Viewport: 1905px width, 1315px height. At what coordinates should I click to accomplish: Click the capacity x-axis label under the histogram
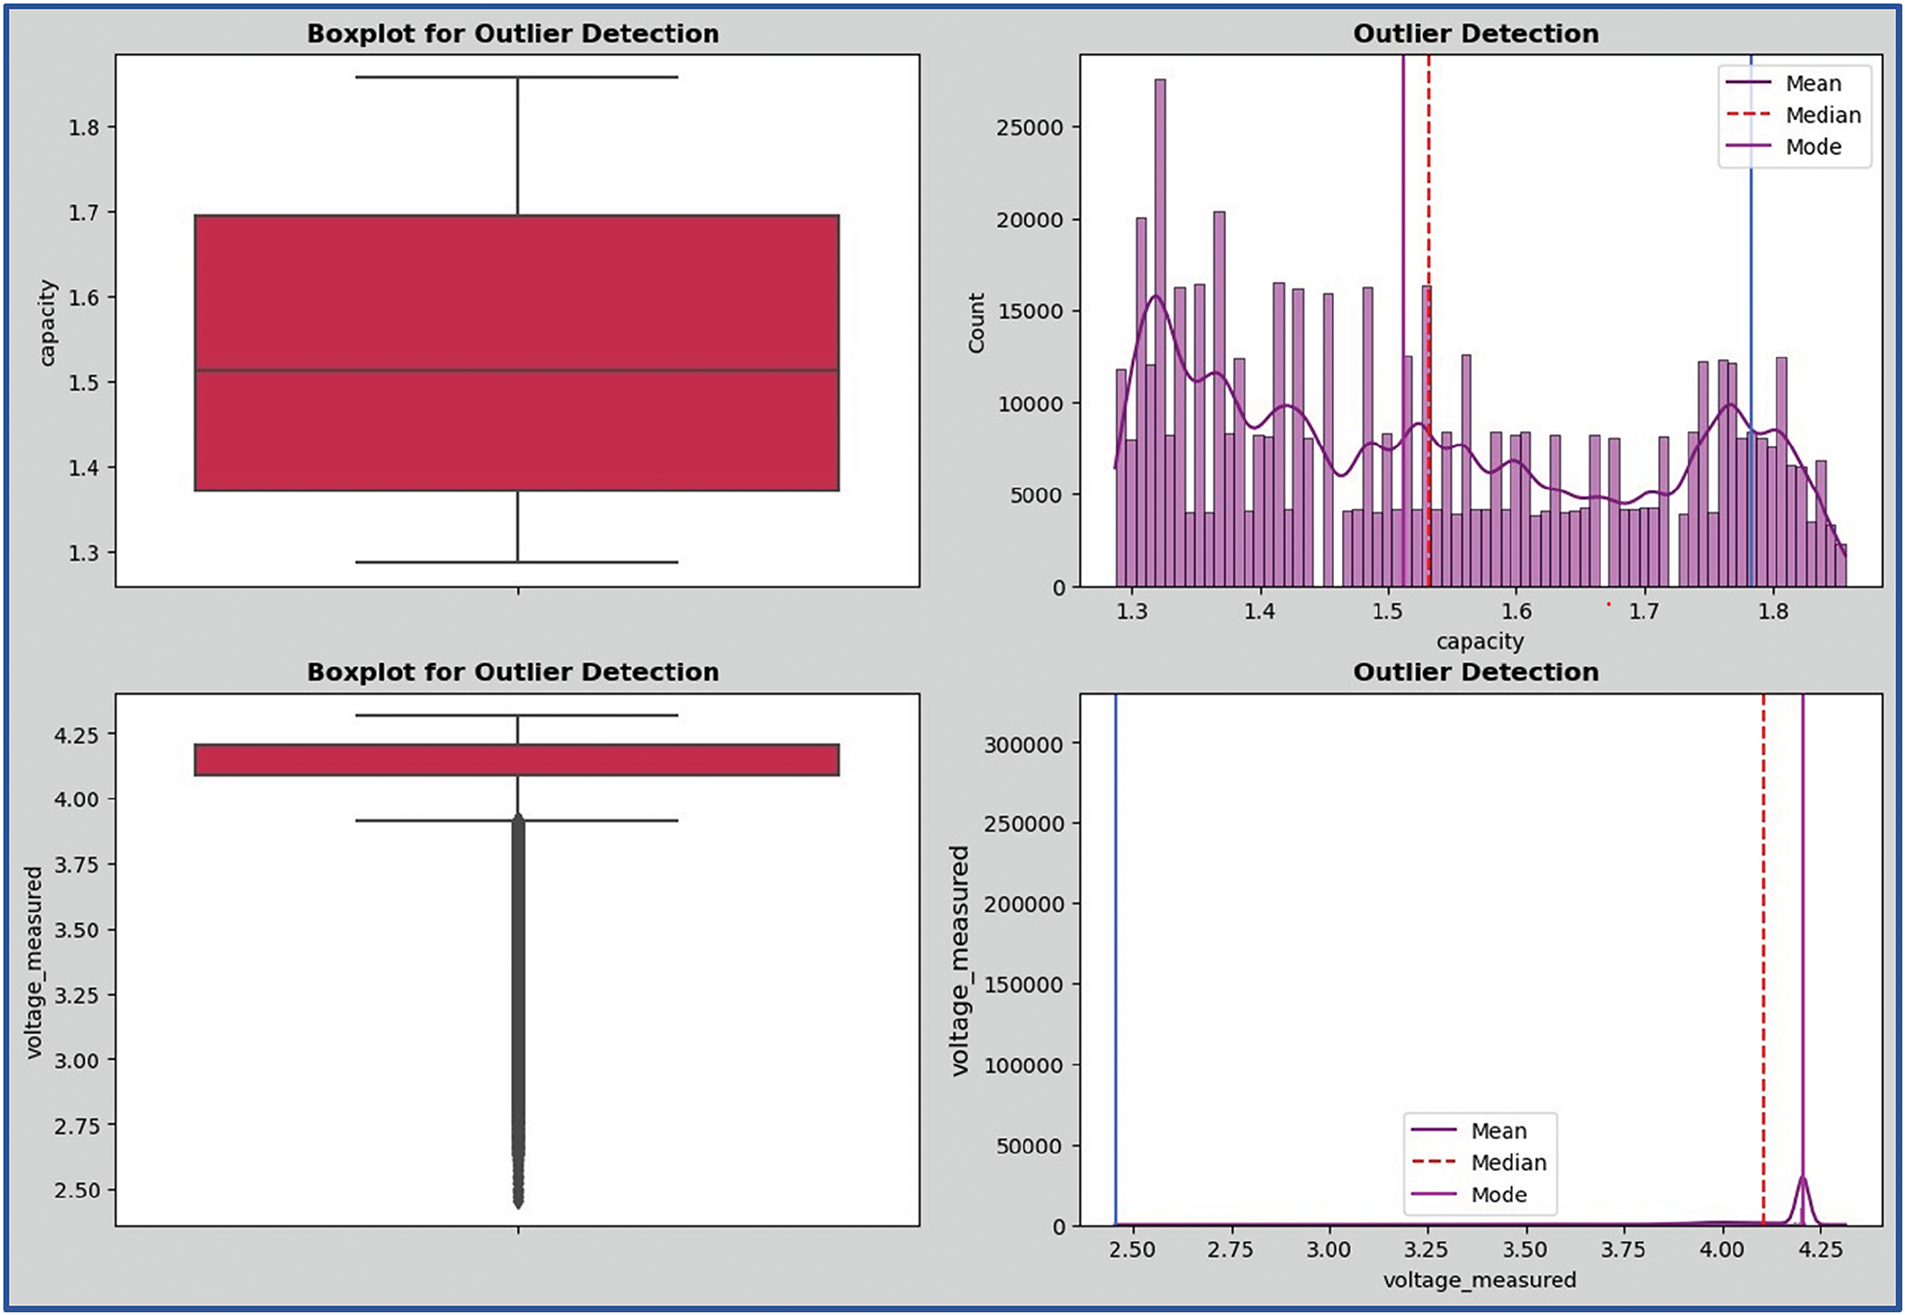[x=1479, y=641]
